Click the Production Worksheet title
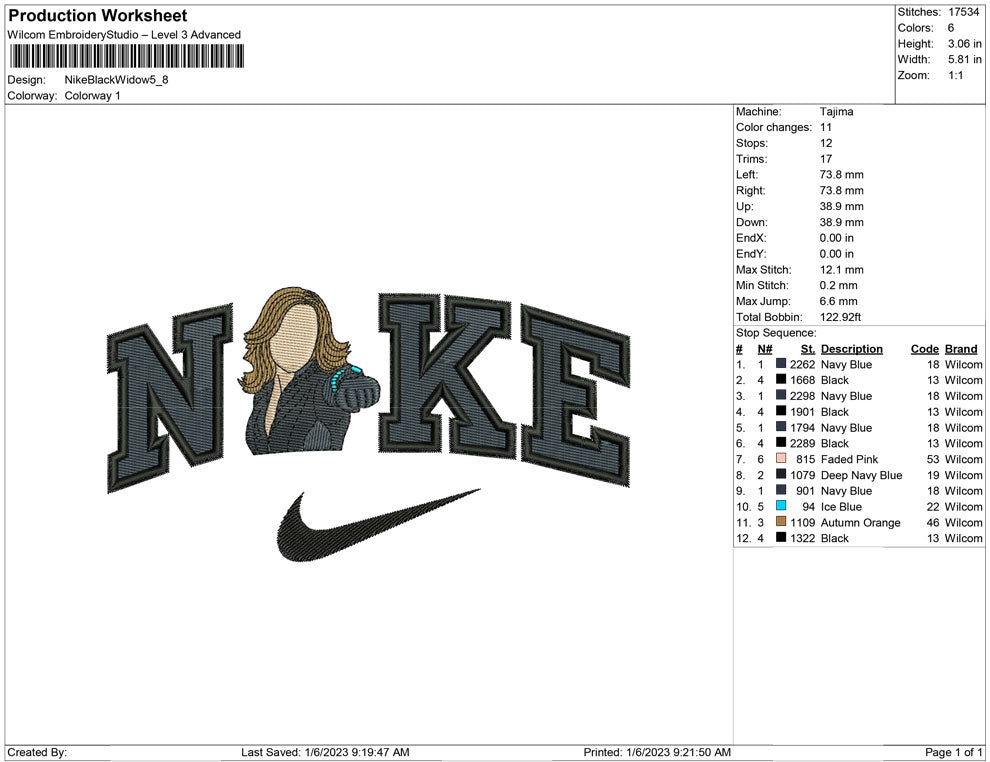The height and width of the screenshot is (762, 990). 98,16
